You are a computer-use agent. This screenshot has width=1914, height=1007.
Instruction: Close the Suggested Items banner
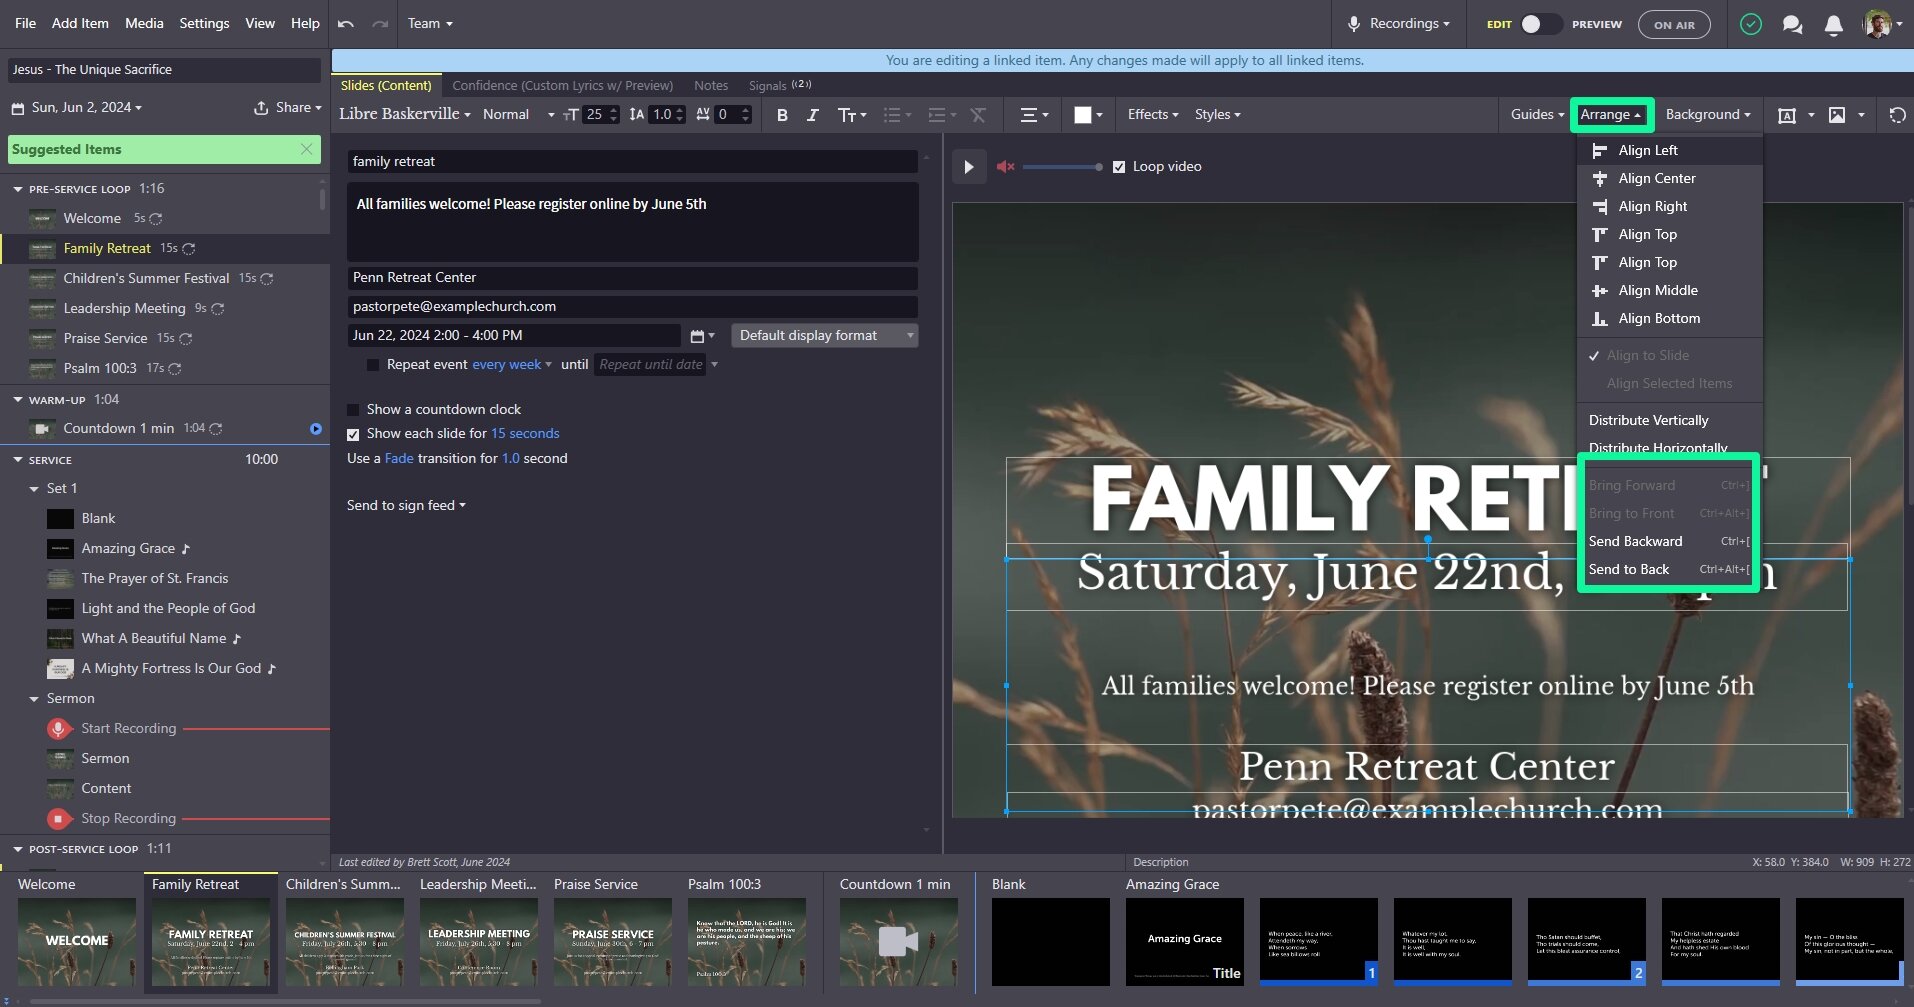tap(307, 149)
